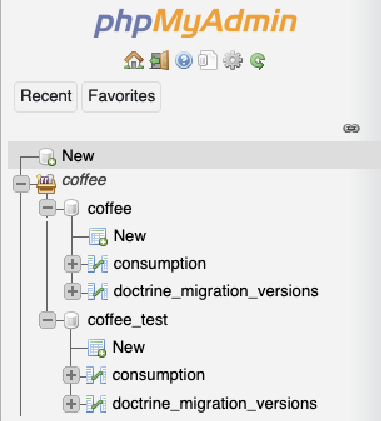The image size is (381, 421).
Task: Reload the navigation panel
Action: point(257,61)
